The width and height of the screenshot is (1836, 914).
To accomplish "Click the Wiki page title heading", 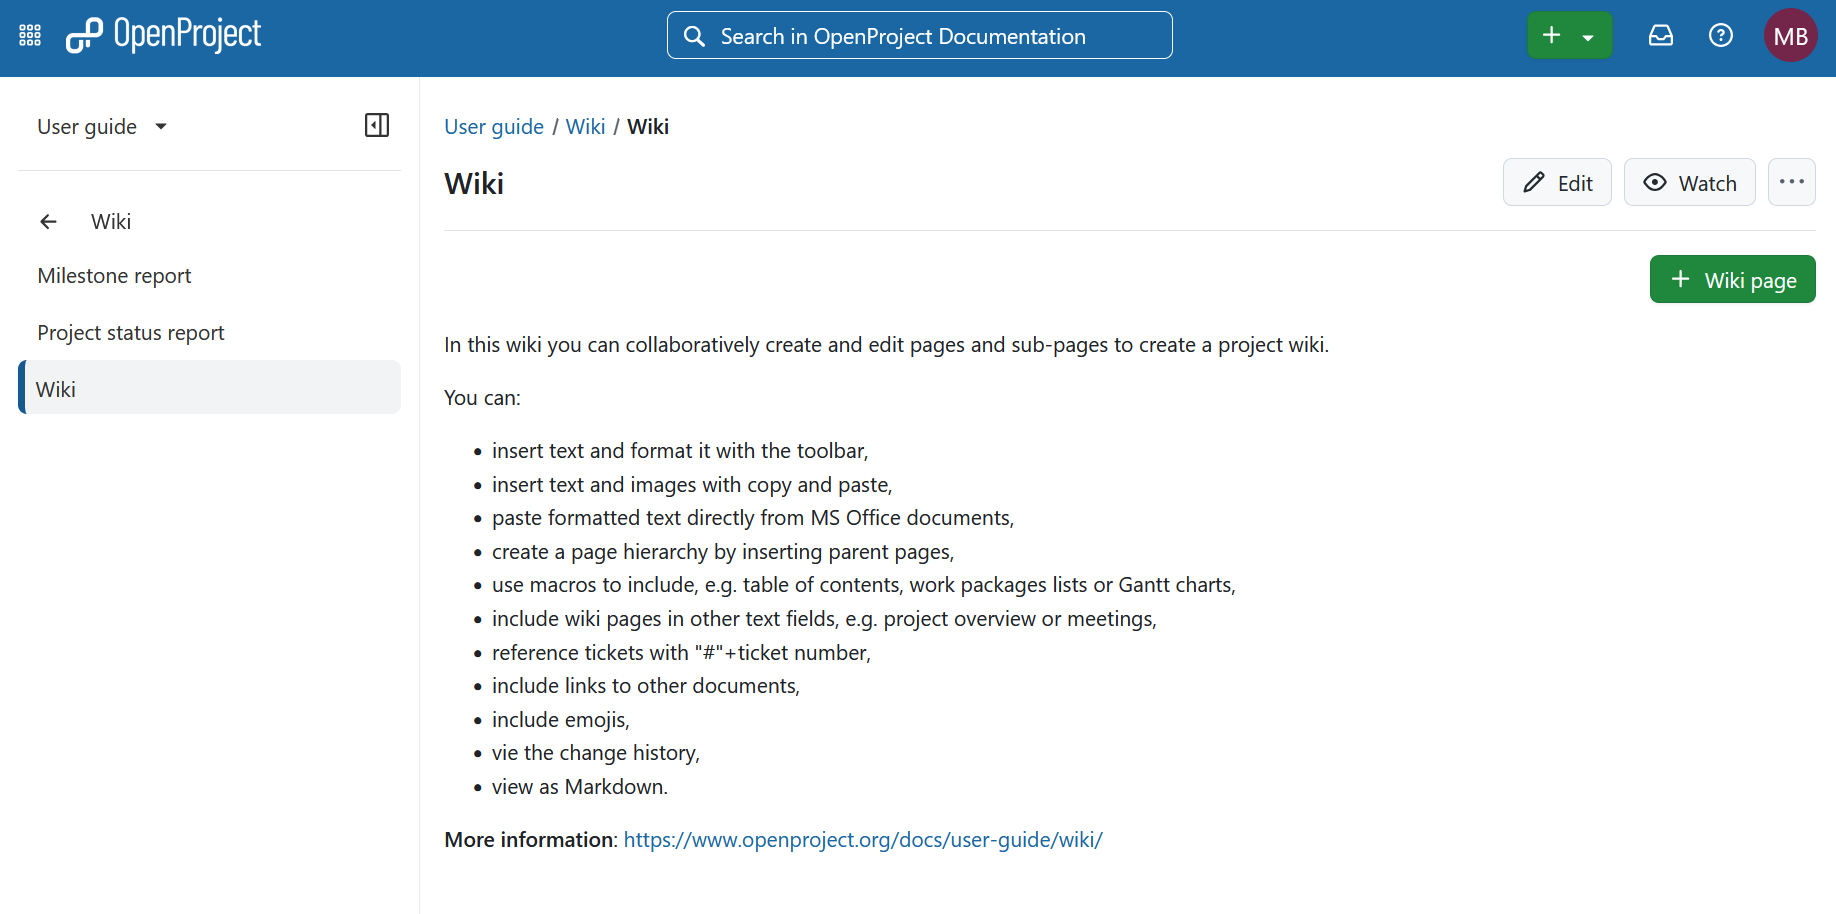I will [x=474, y=184].
